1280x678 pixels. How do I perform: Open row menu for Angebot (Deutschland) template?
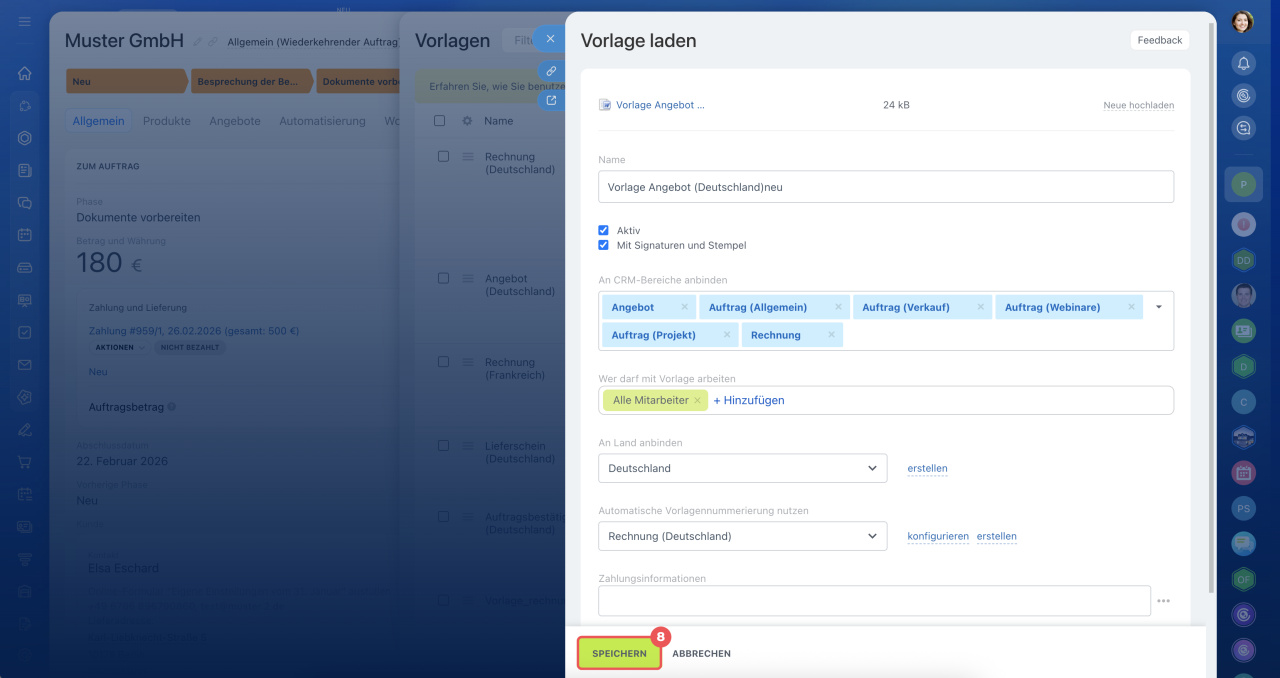click(467, 279)
